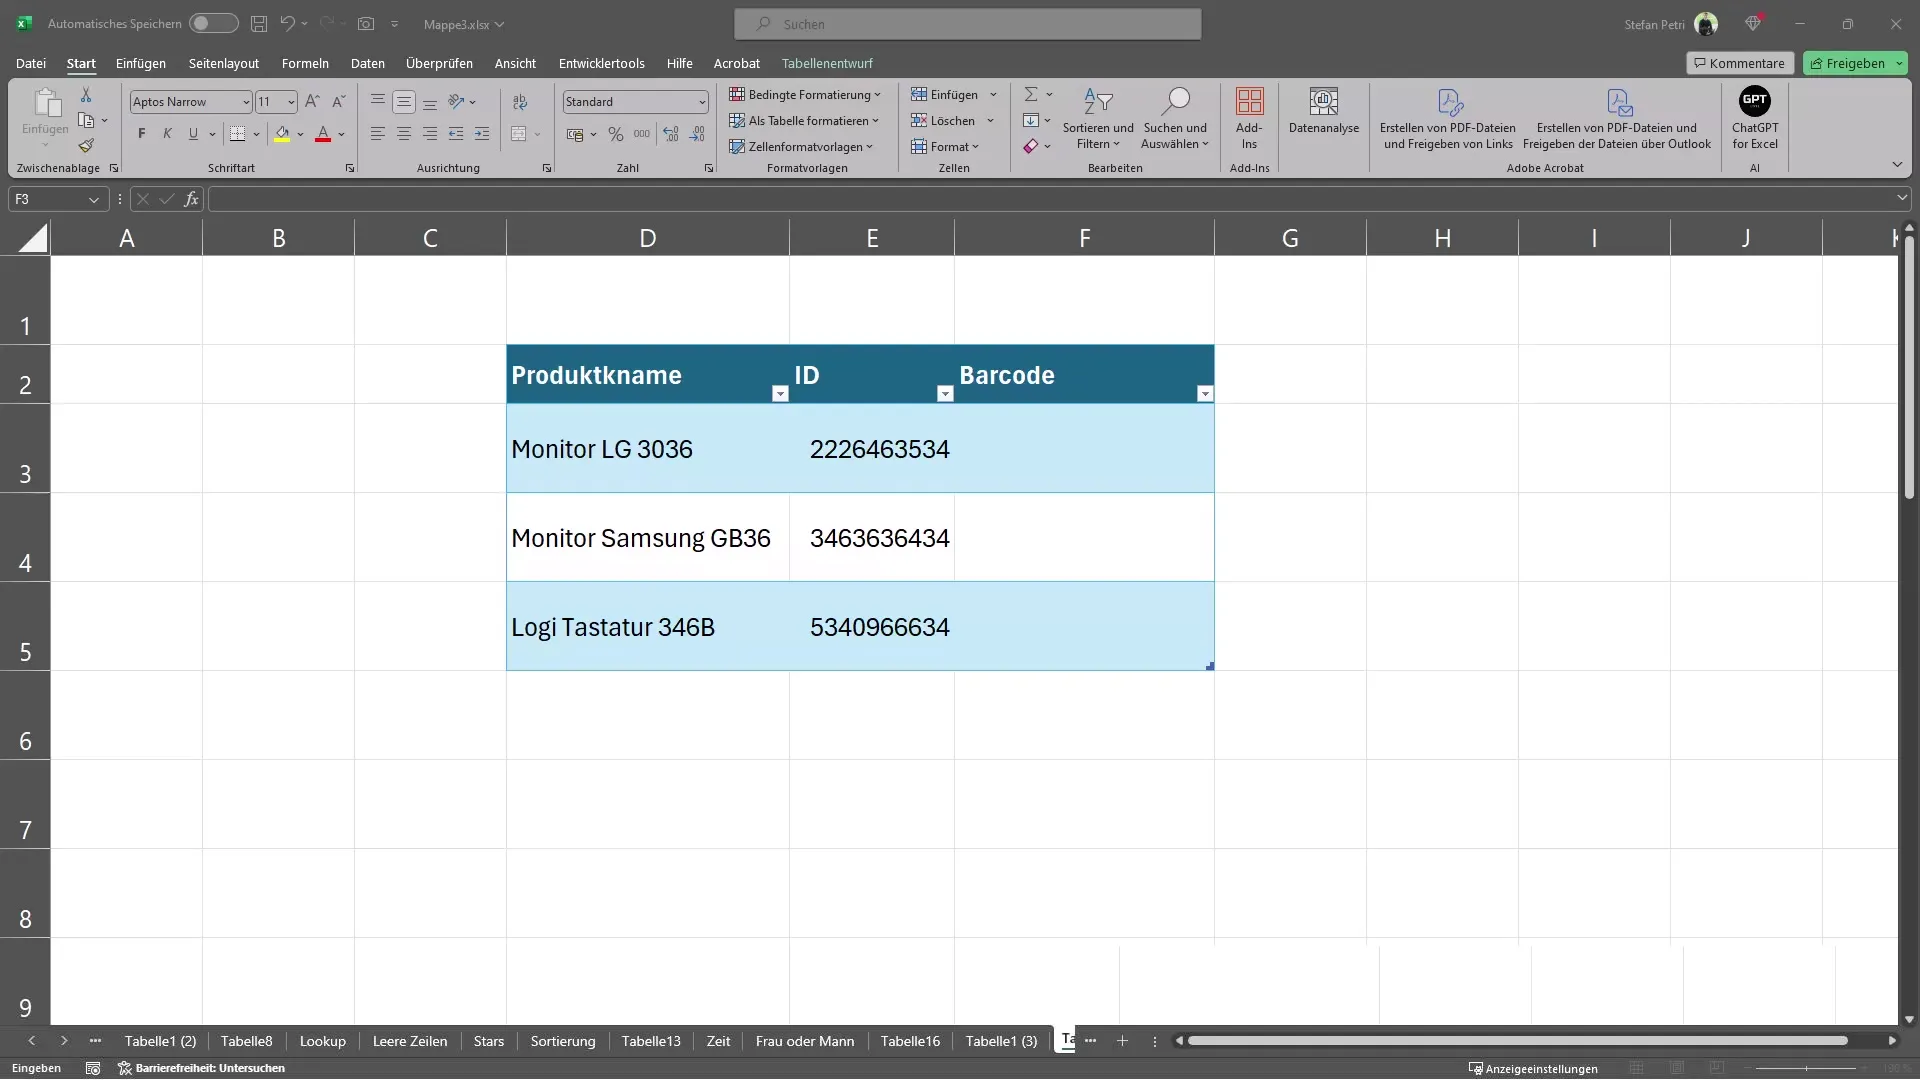Screen dimensions: 1920x1080
Task: Toggle text wrap (Textumbruch)
Action: [x=520, y=102]
